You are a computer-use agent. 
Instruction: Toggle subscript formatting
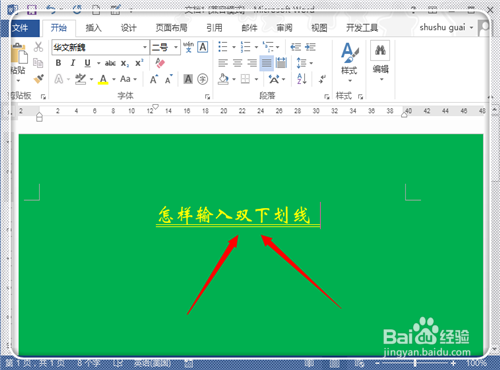[125, 63]
